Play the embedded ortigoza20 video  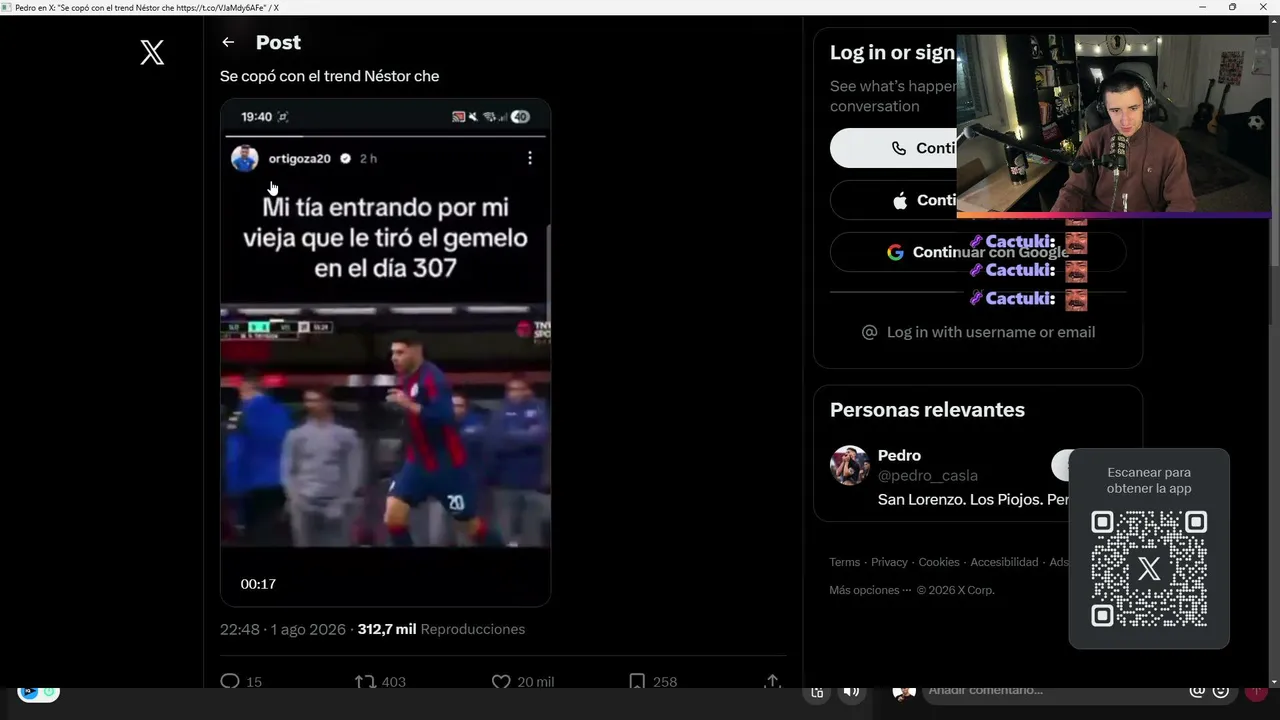385,352
